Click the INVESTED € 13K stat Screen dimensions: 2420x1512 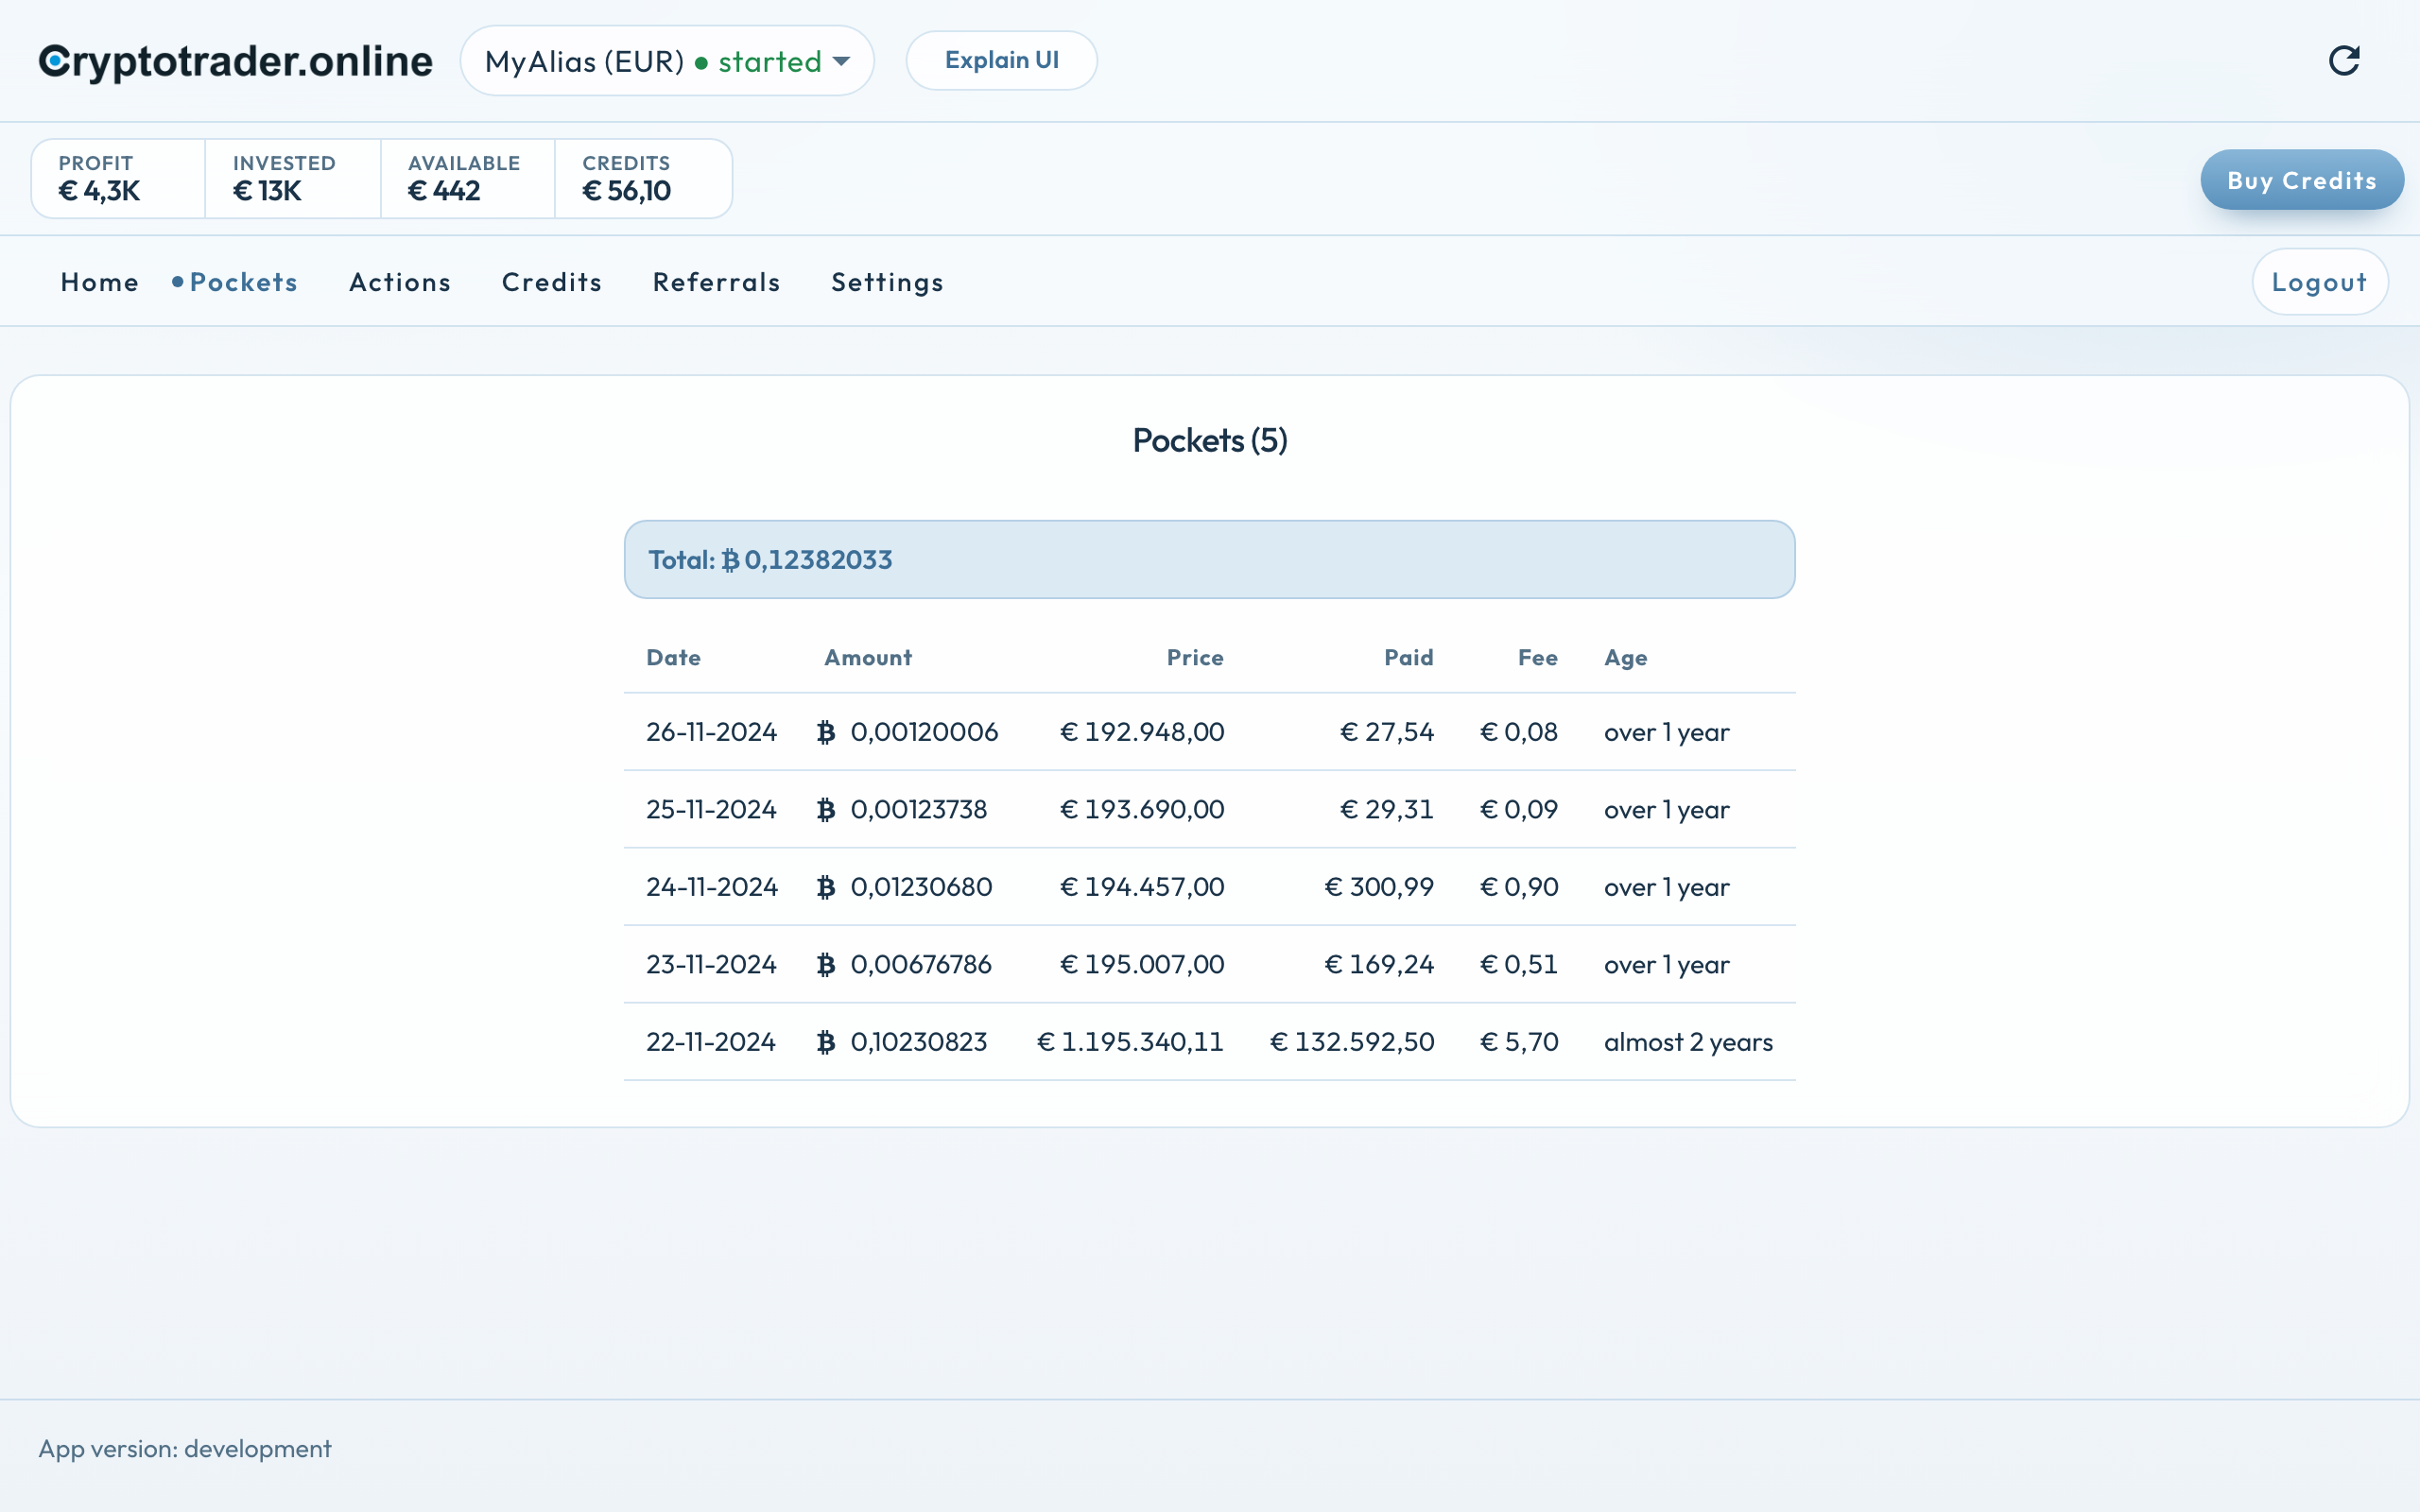pyautogui.click(x=293, y=179)
